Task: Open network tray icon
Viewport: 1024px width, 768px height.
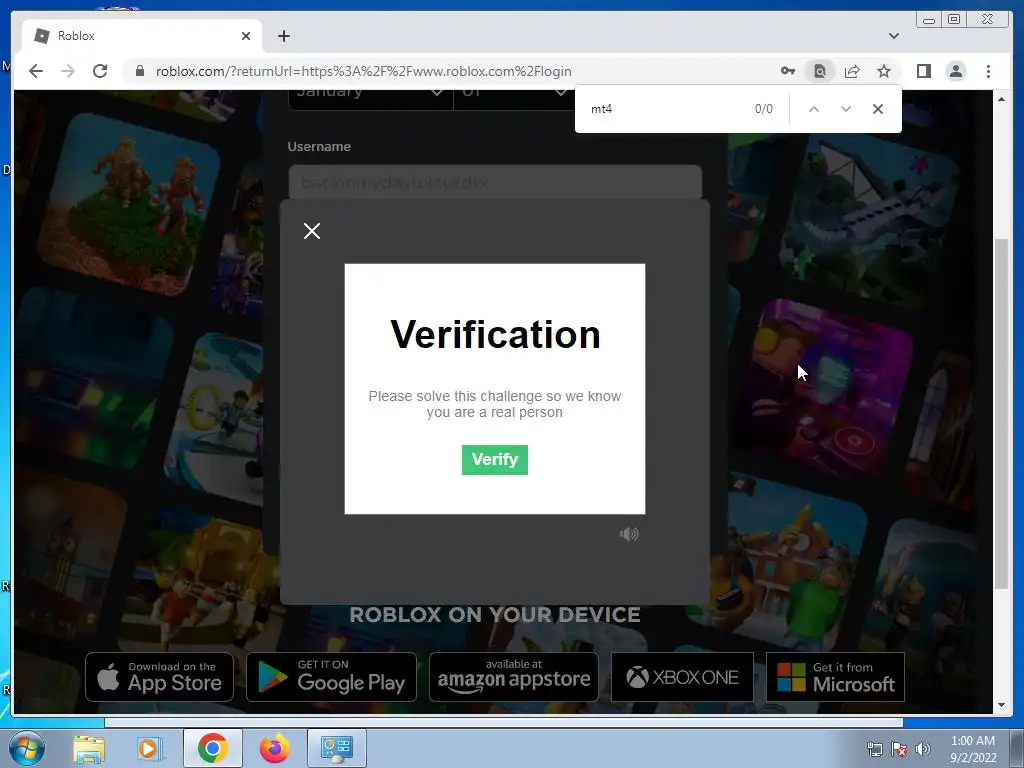Action: coord(874,749)
